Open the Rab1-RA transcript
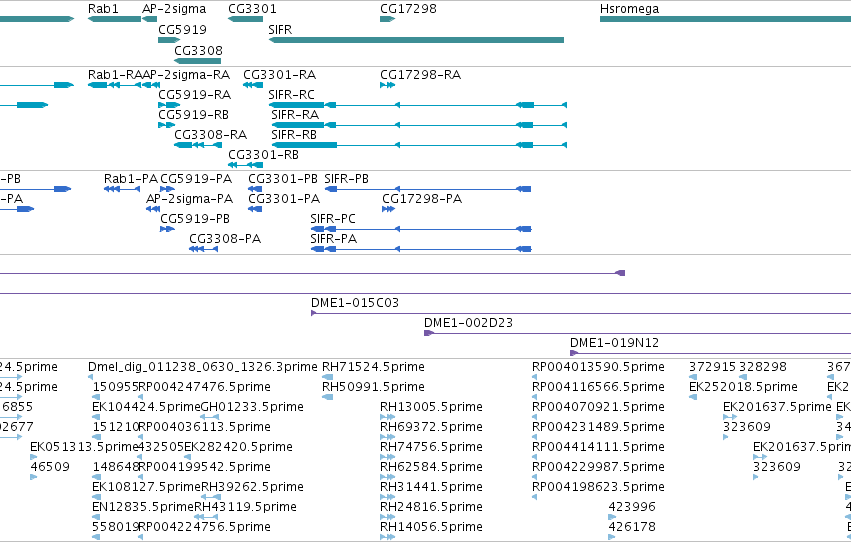851x542 pixels. coord(115,85)
